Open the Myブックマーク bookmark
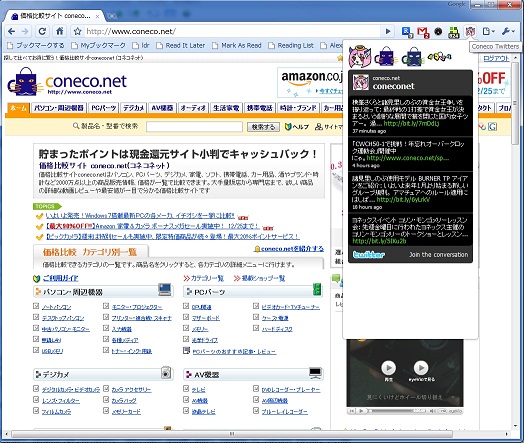The height and width of the screenshot is (443, 524). pos(99,45)
